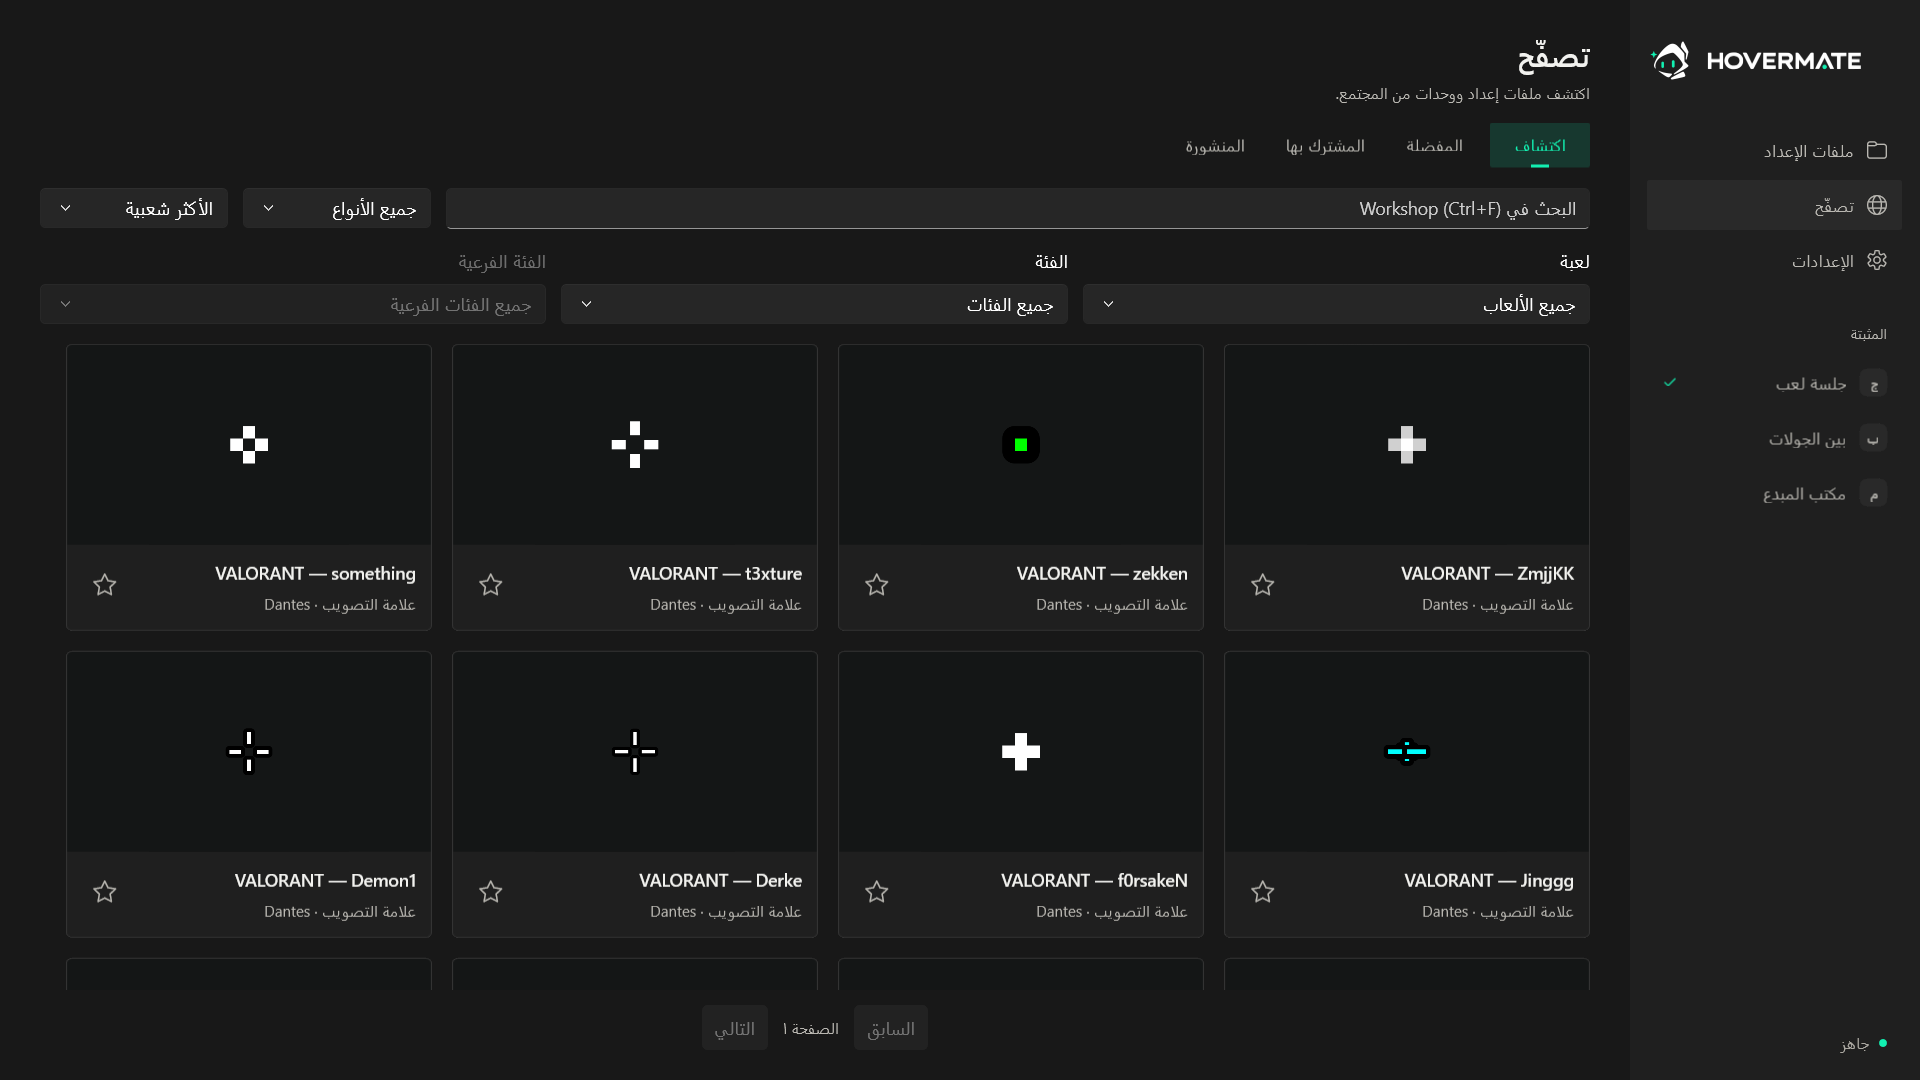
Task: Click the globe icon next to تصفّح
Action: [1877, 205]
